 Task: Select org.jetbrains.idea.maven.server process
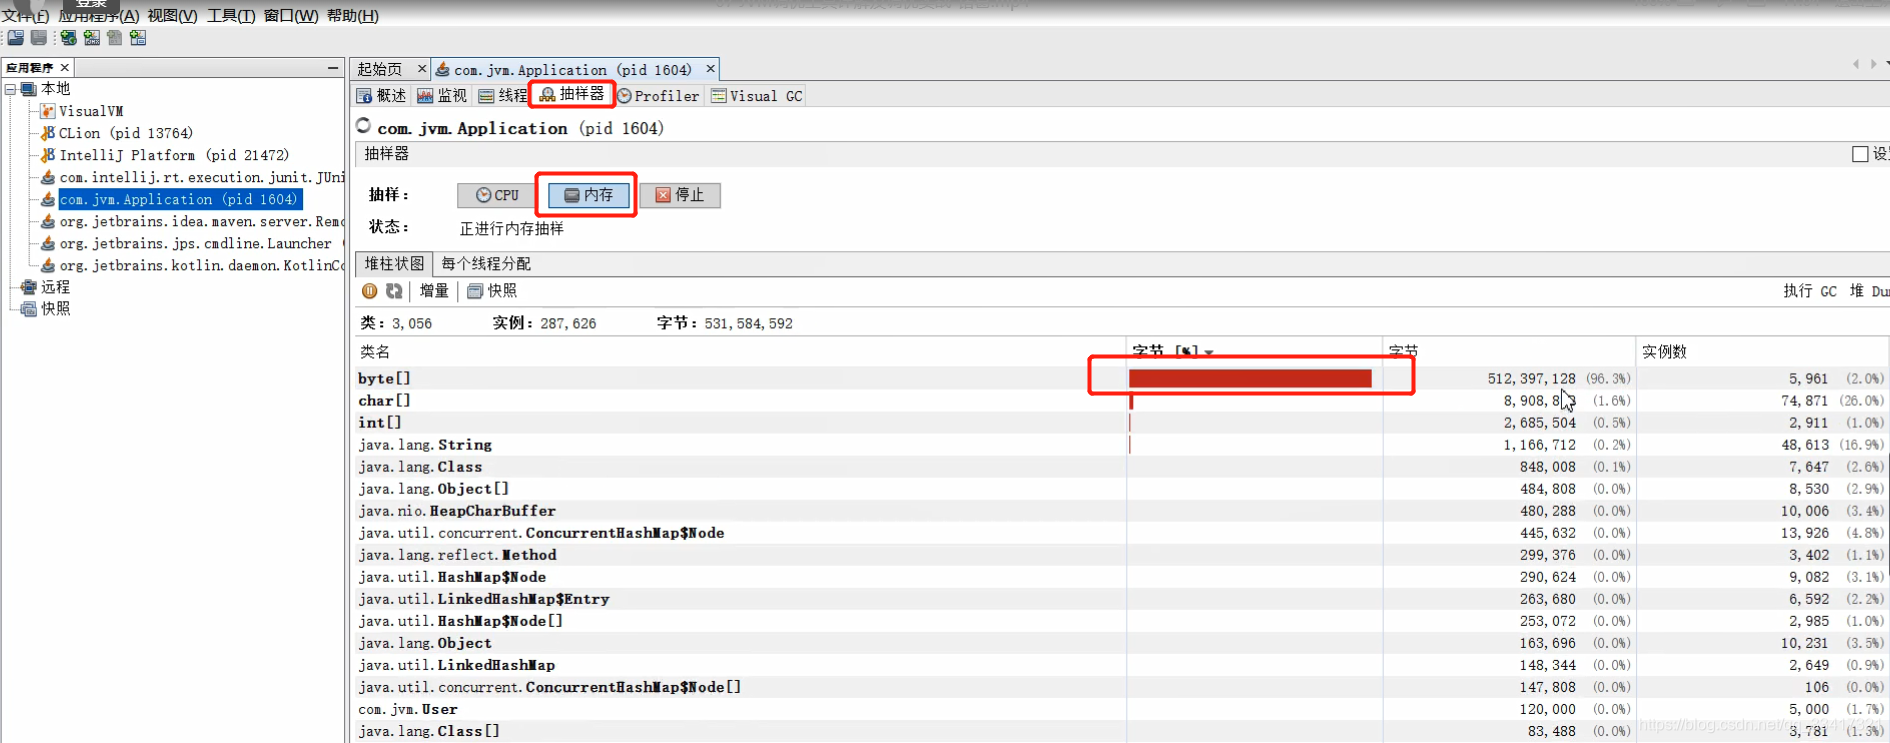[192, 221]
